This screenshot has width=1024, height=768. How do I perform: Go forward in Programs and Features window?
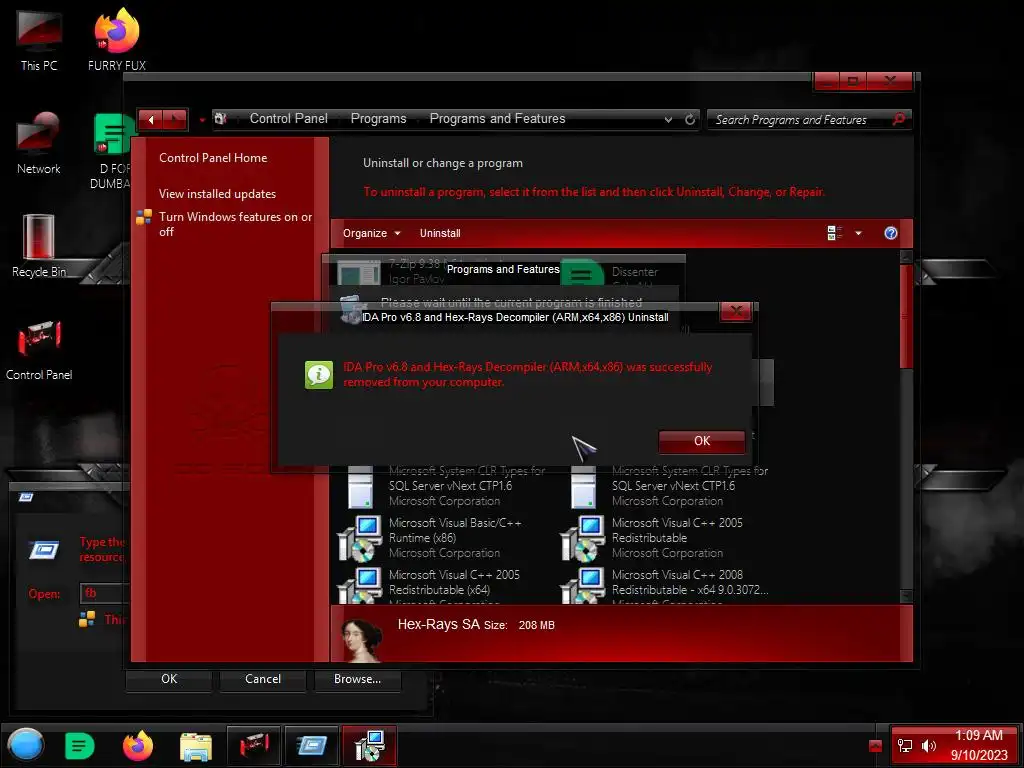click(176, 120)
